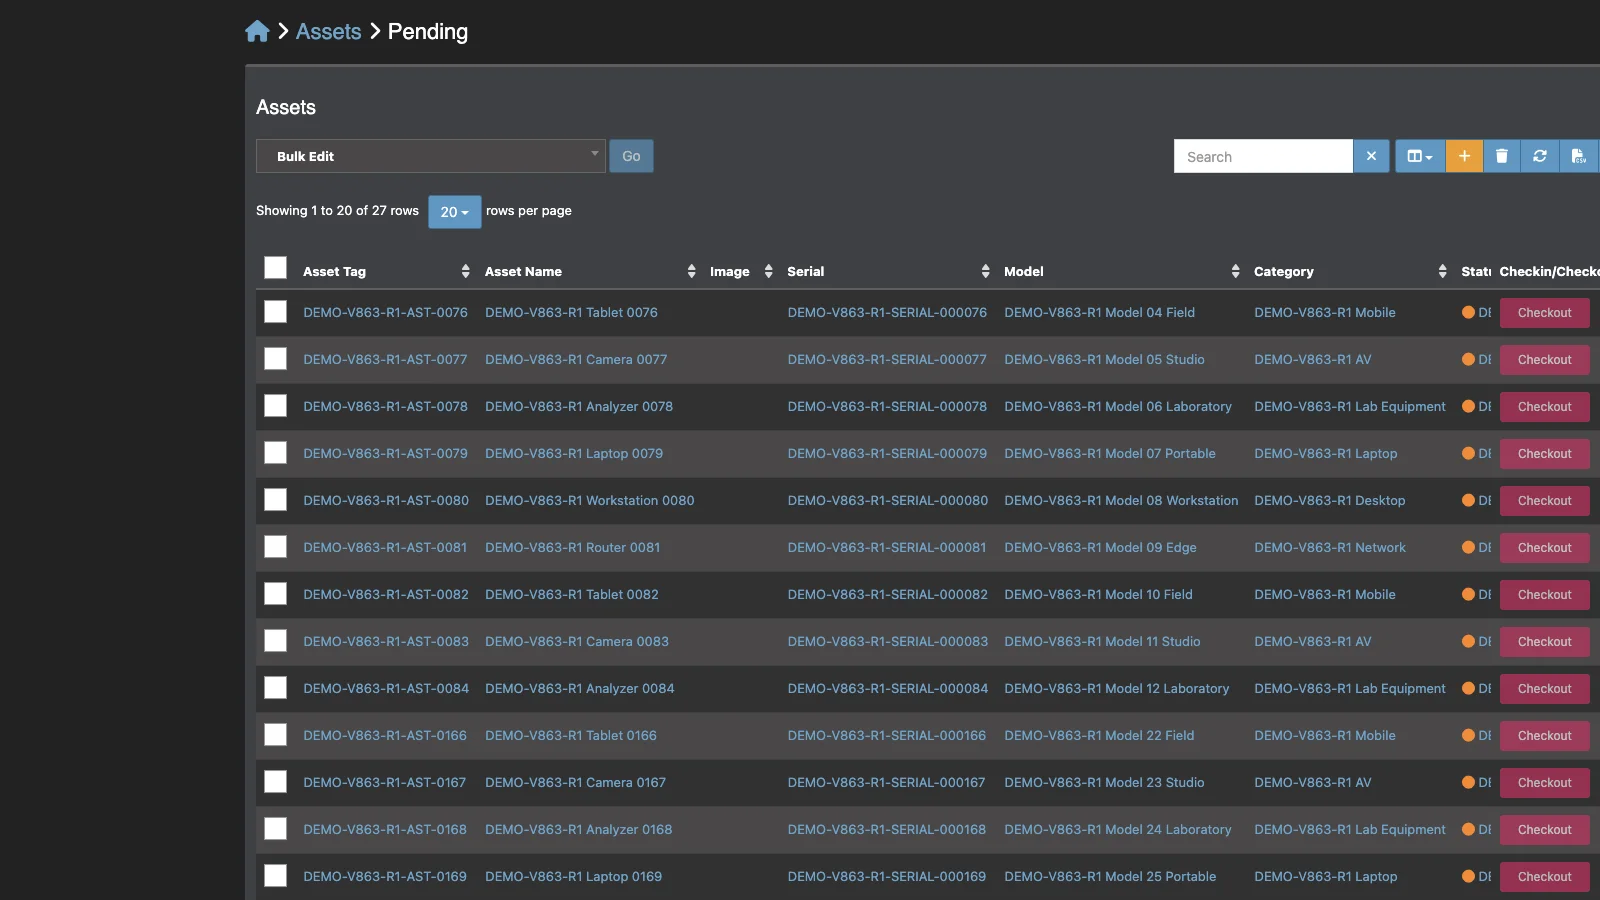Click the trash deleted-assets icon

pos(1502,156)
